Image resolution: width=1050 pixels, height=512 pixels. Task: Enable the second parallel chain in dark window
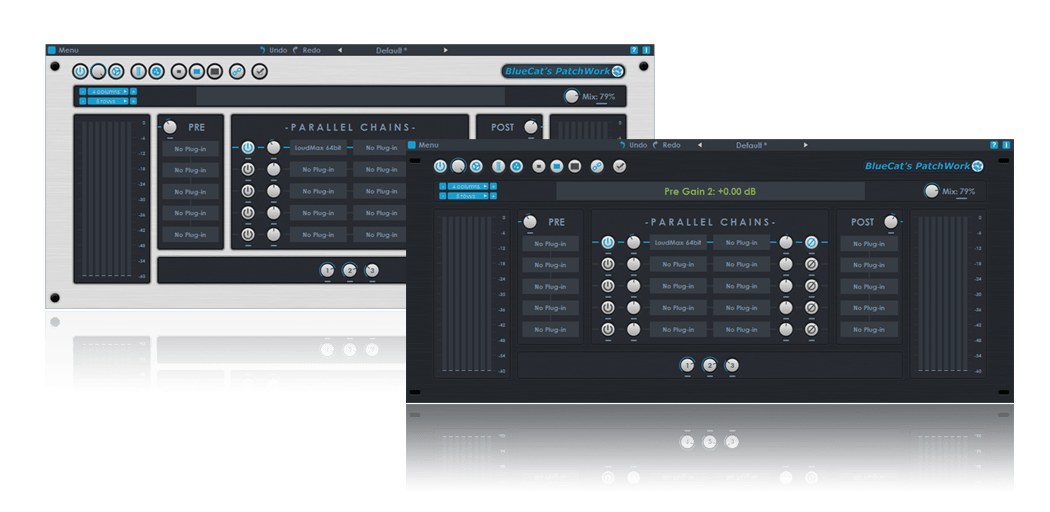pos(608,264)
